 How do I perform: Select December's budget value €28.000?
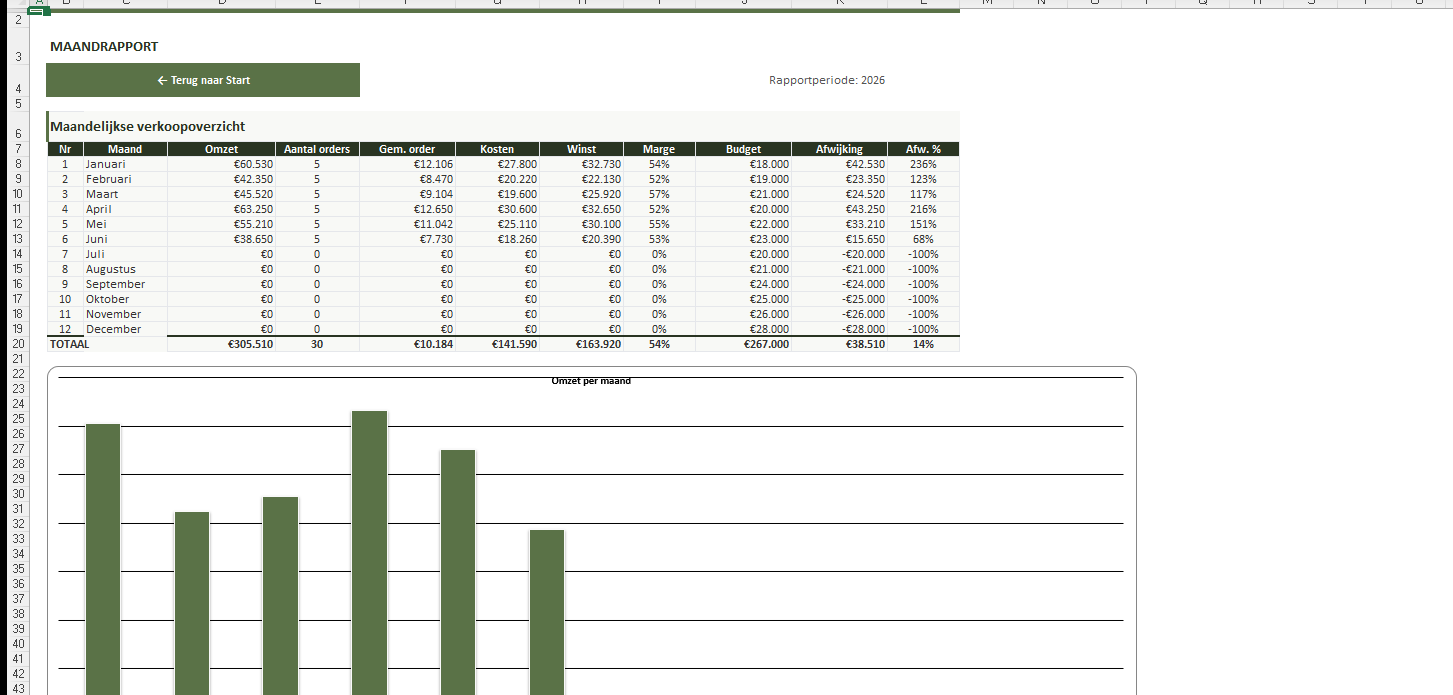(743, 329)
